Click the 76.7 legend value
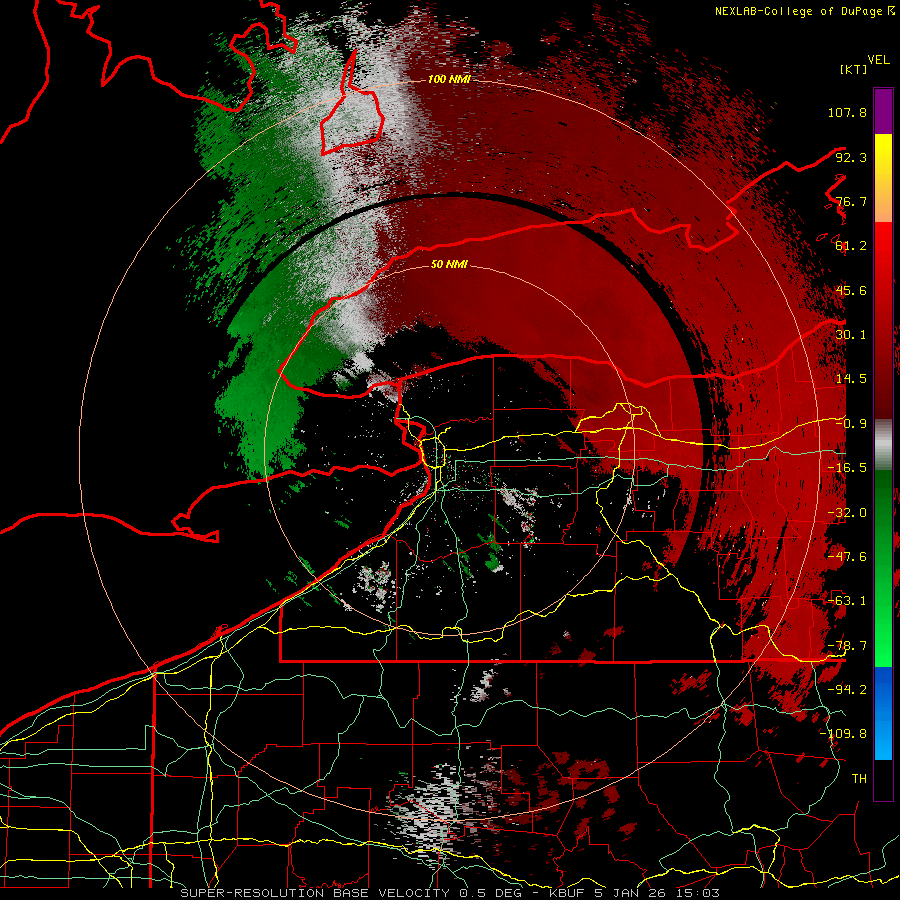The width and height of the screenshot is (900, 900). pos(851,201)
